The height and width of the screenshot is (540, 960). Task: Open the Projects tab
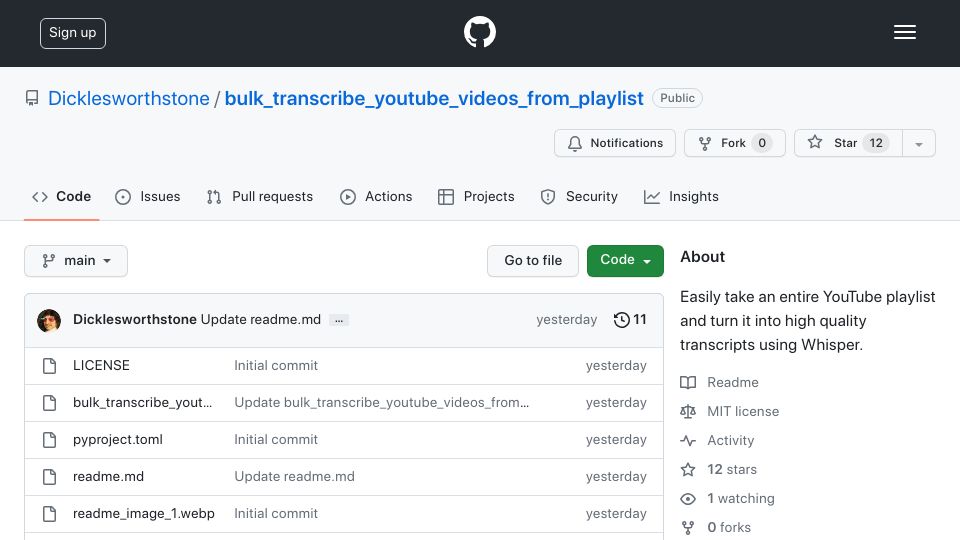(476, 197)
